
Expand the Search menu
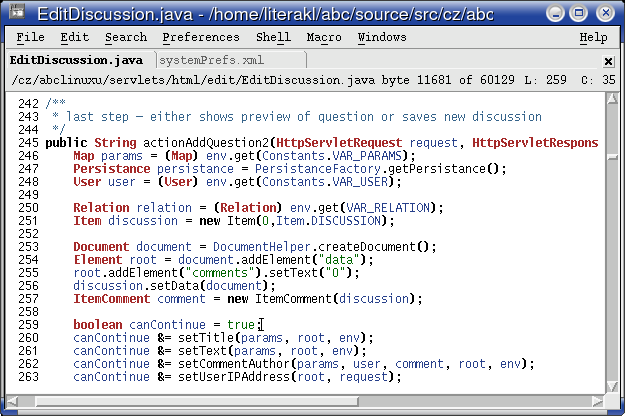click(125, 37)
